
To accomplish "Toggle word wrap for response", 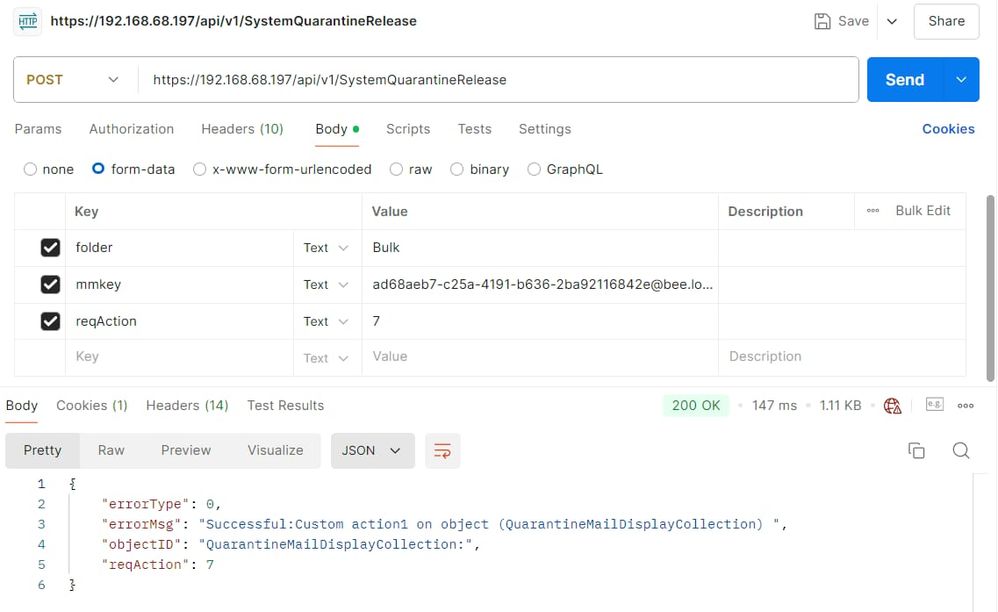I will click(442, 451).
